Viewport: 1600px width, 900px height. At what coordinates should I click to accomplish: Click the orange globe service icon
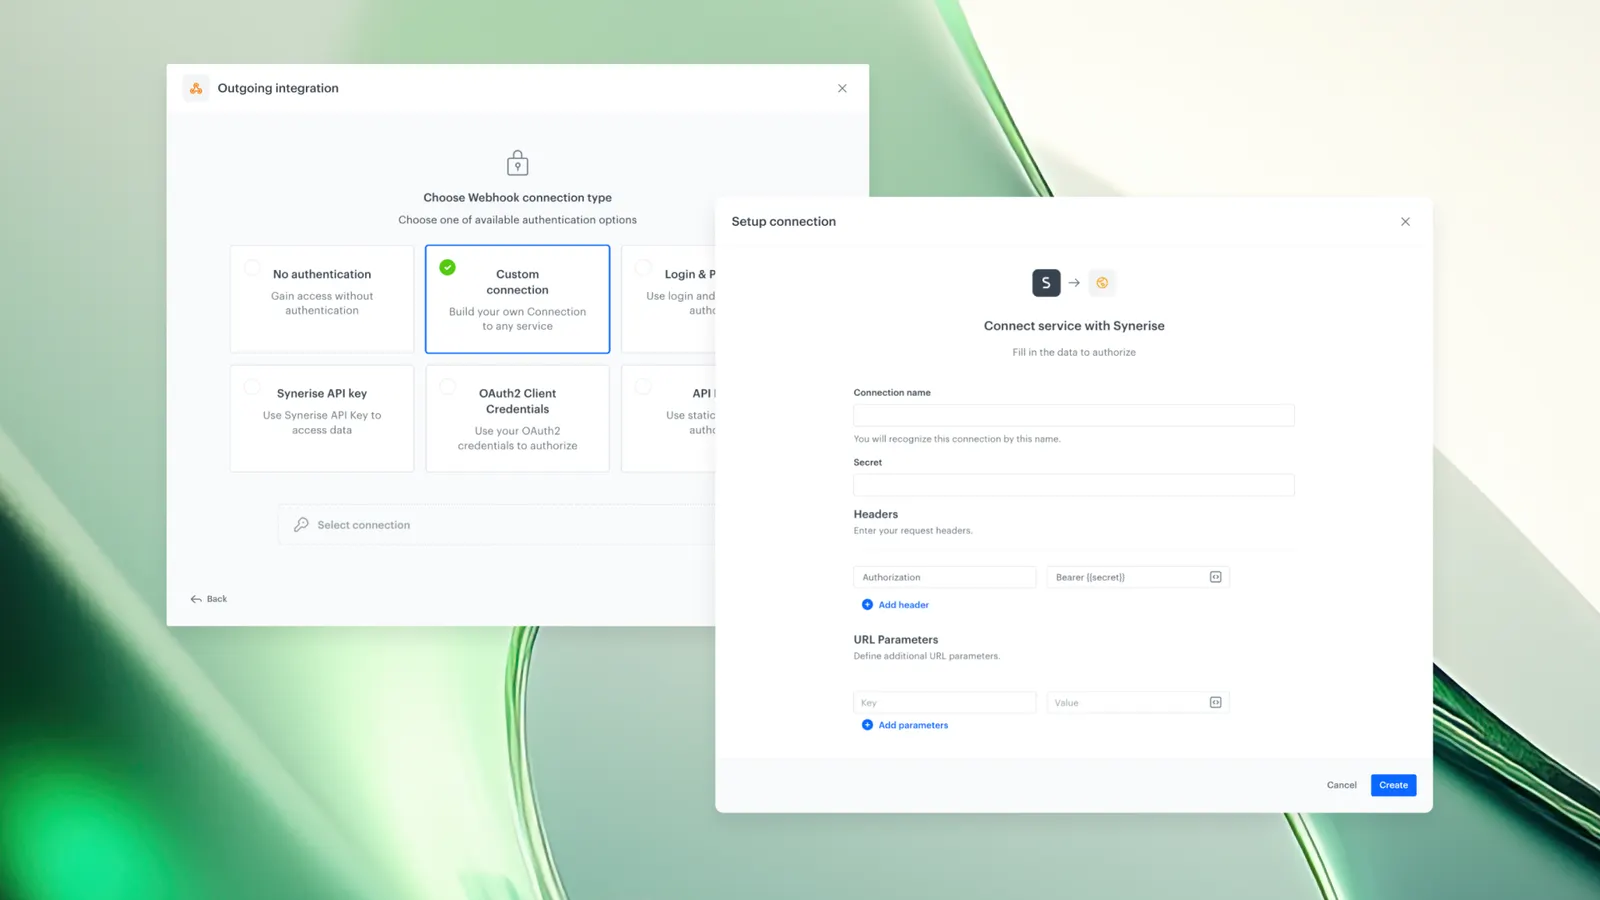(x=1102, y=283)
